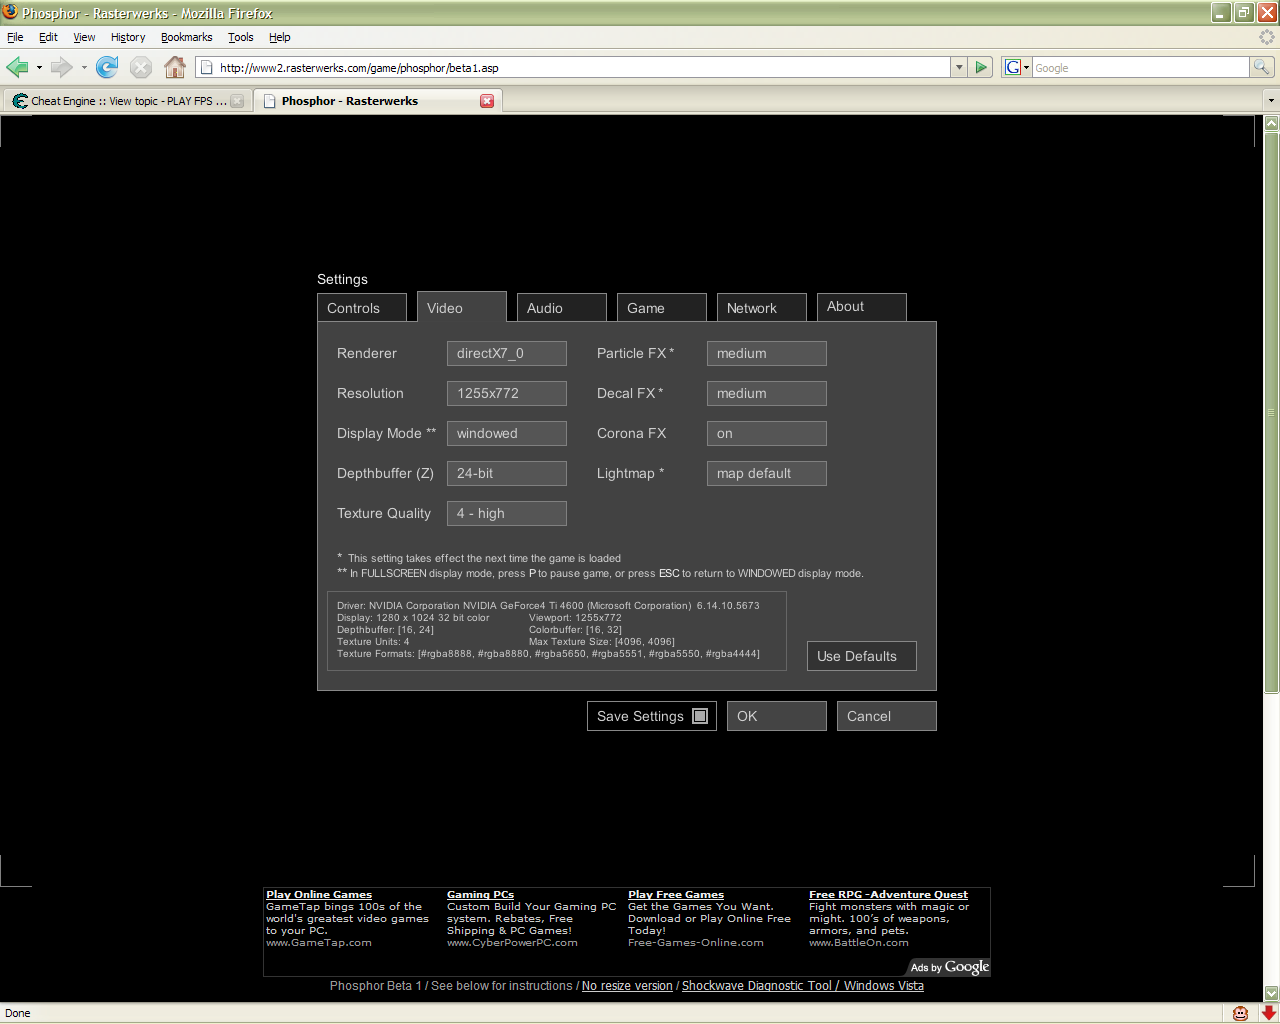The width and height of the screenshot is (1280, 1024).
Task: Click the Home icon in the toolbar
Action: pos(175,67)
